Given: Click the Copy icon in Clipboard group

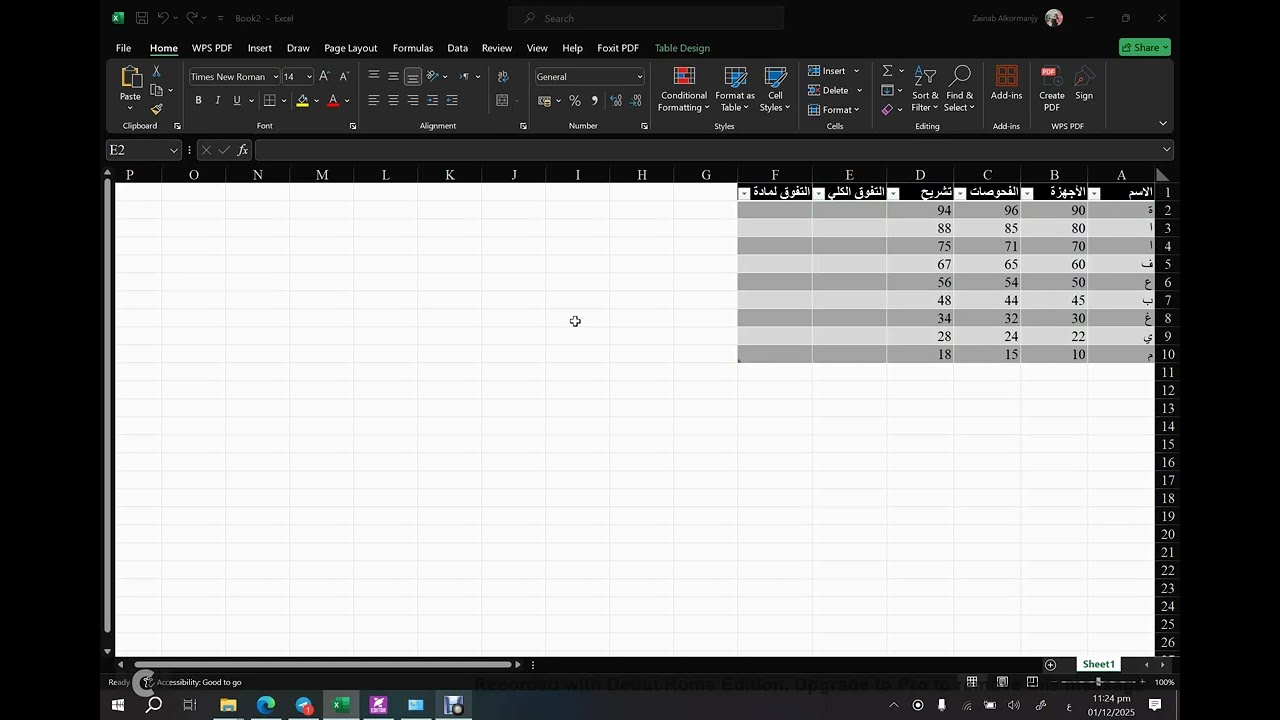Looking at the screenshot, I should pos(156,90).
